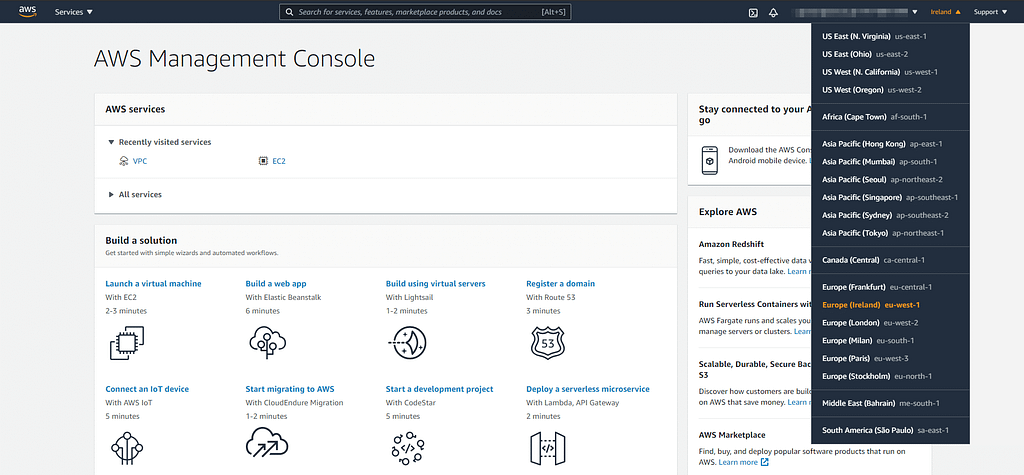Screen dimensions: 1024x475
Task: Select Asia Pacific (Seoul) region
Action: tap(890, 179)
